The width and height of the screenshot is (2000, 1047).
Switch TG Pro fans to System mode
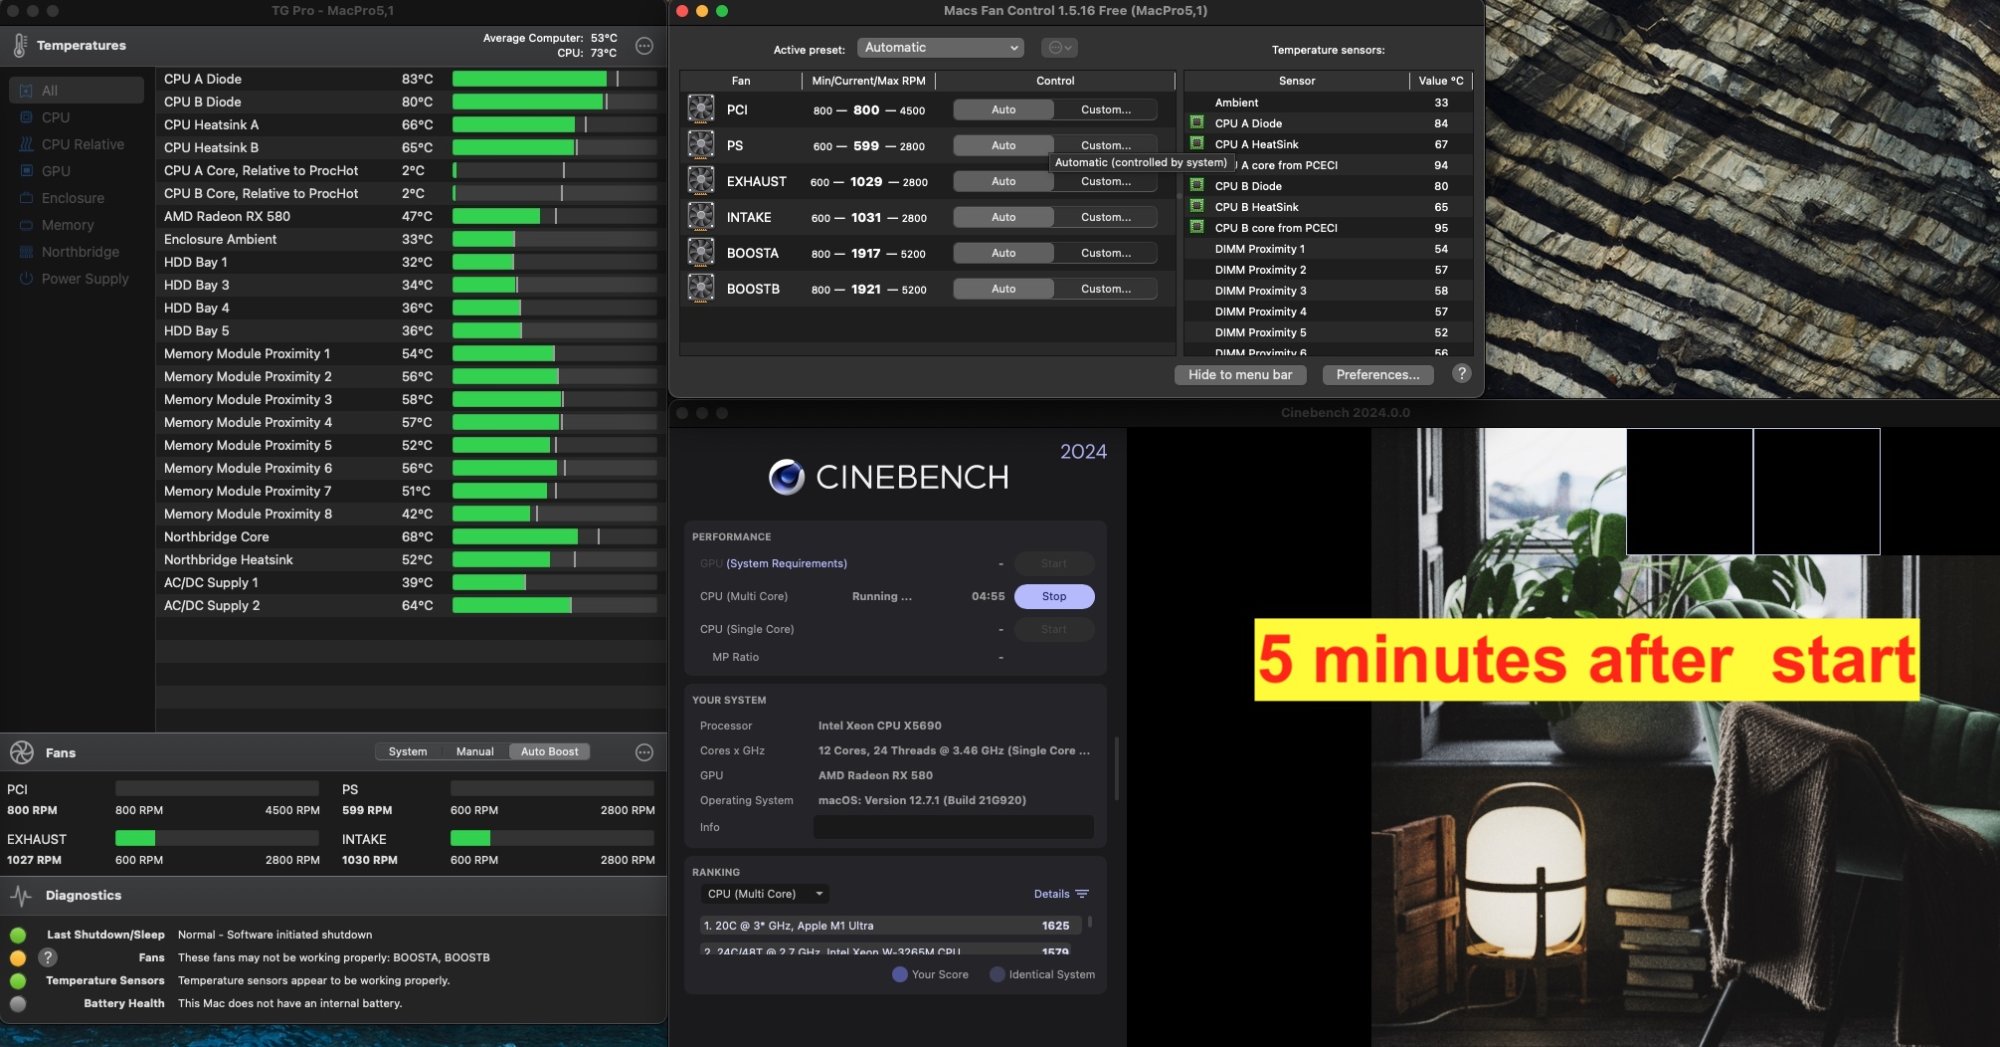[x=408, y=752]
